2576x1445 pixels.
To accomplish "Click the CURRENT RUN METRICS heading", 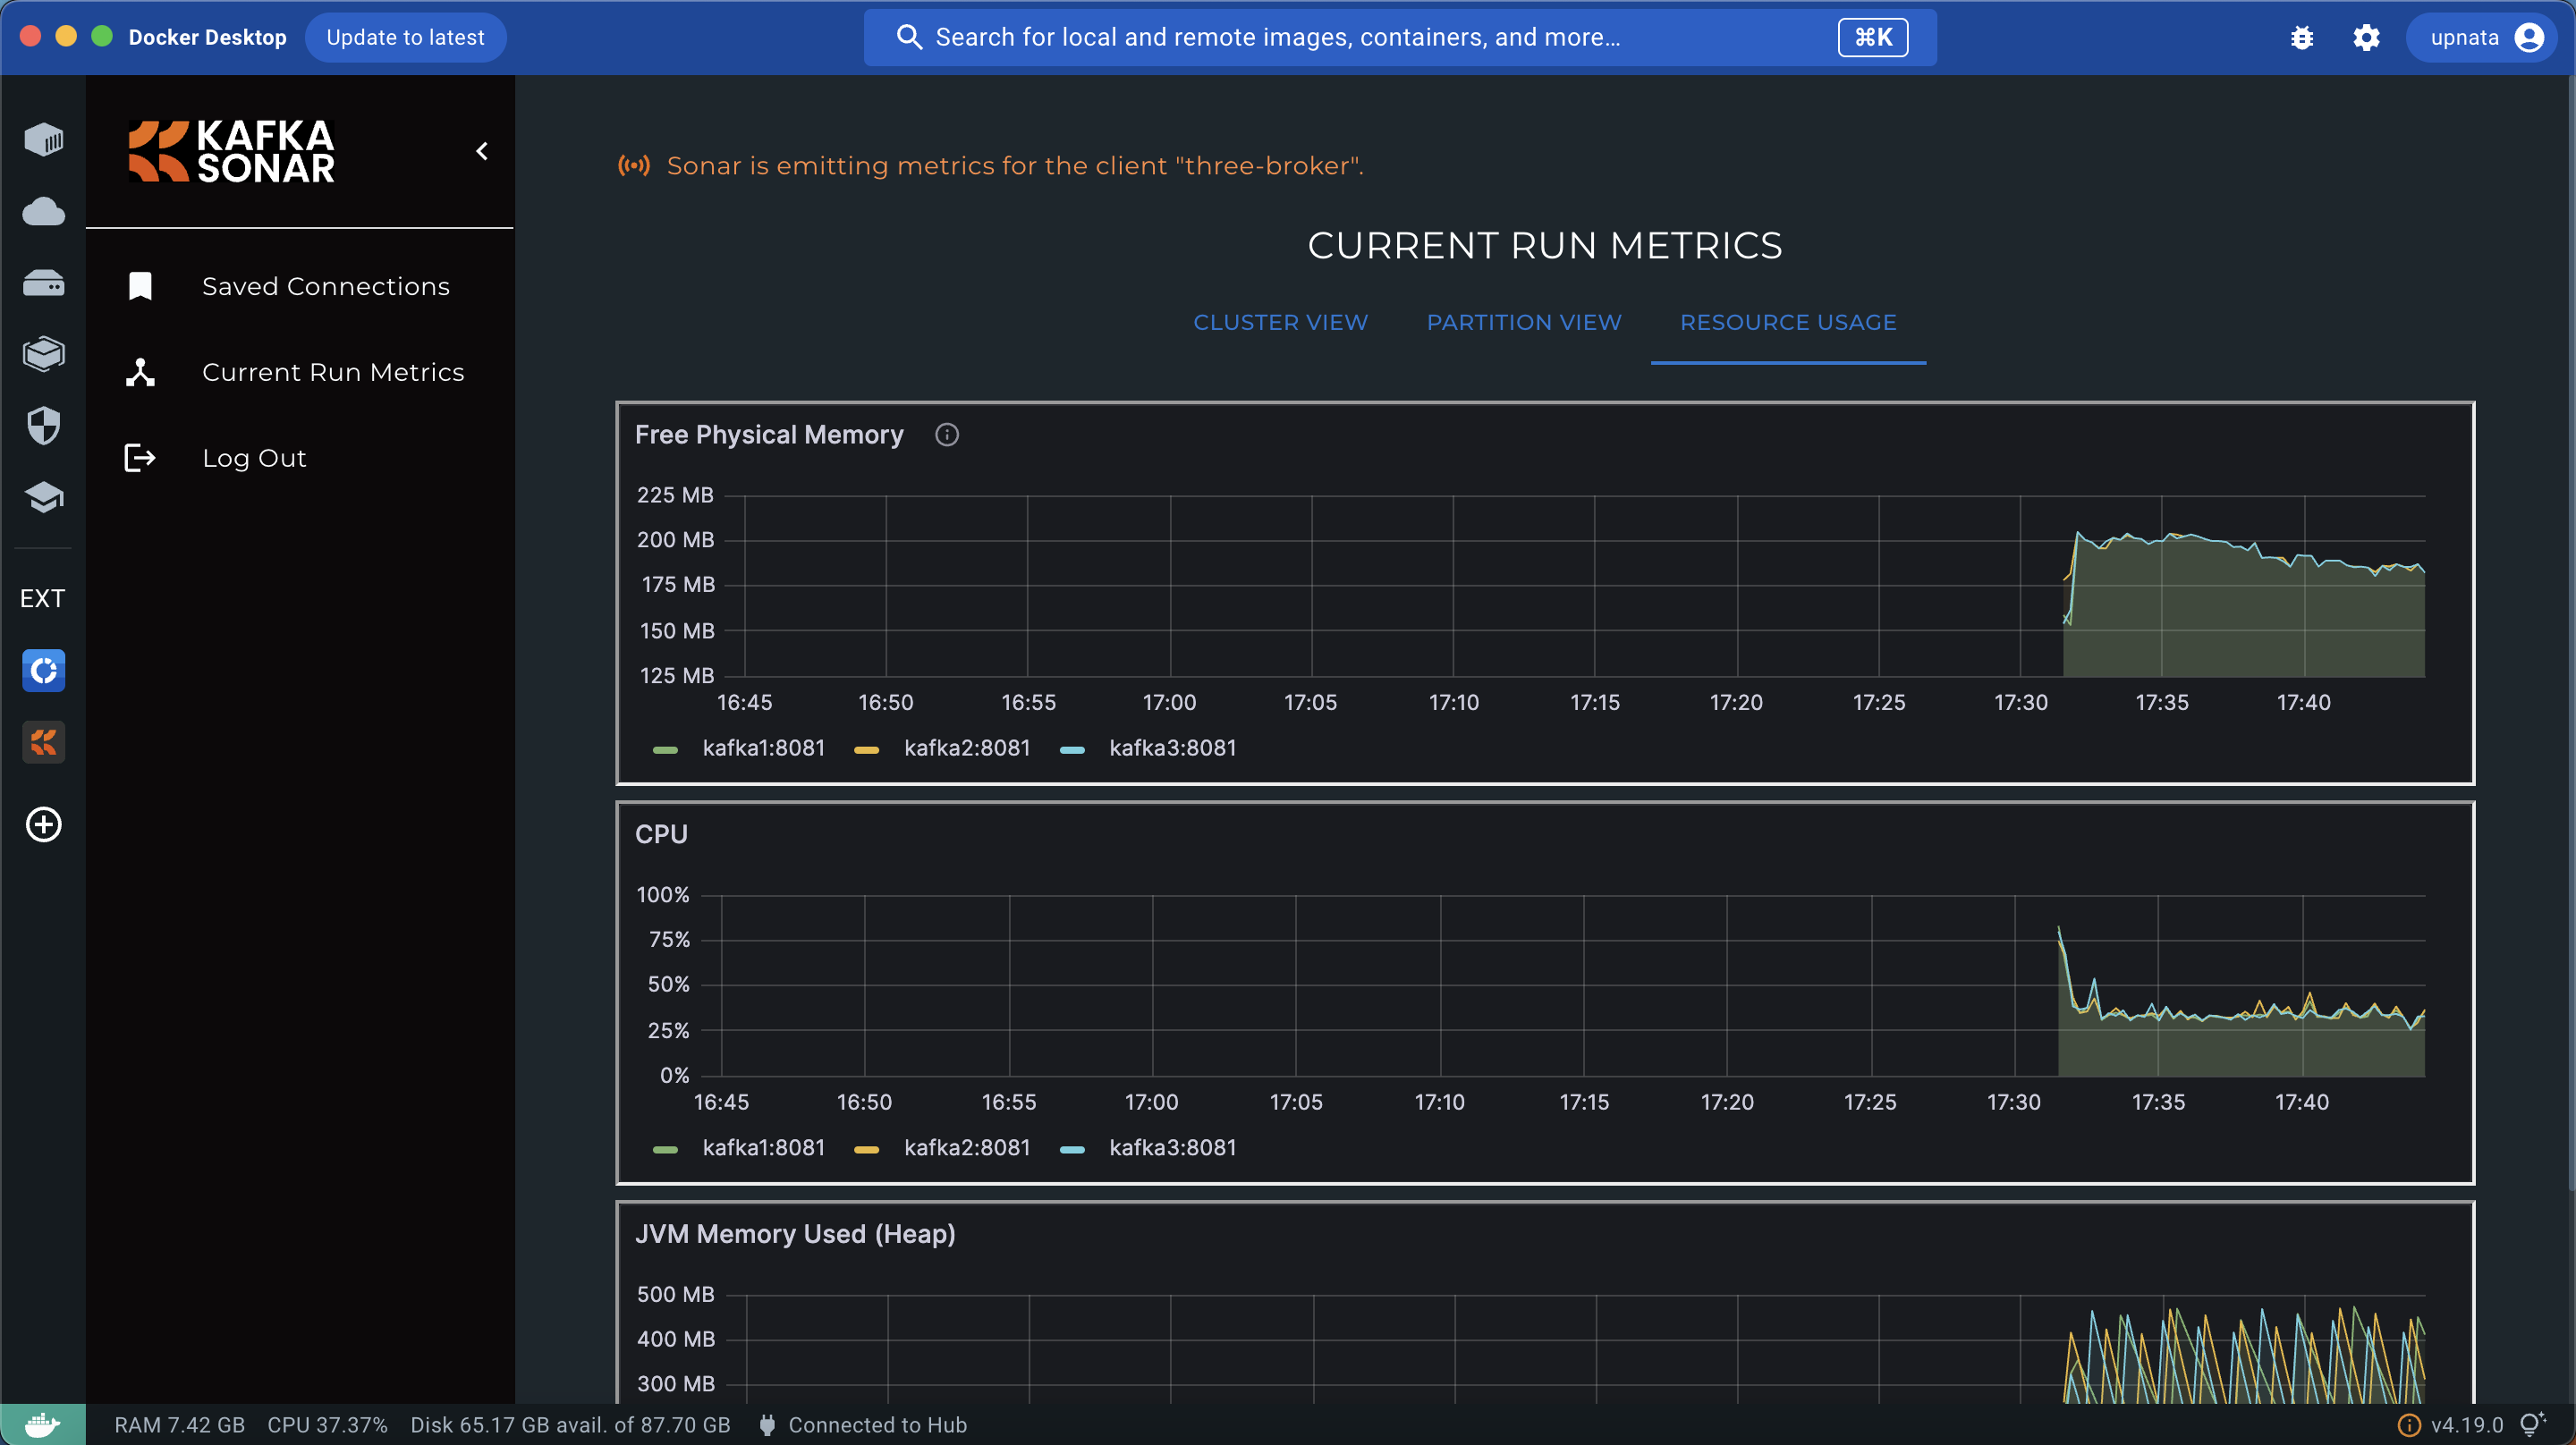I will pos(1545,246).
